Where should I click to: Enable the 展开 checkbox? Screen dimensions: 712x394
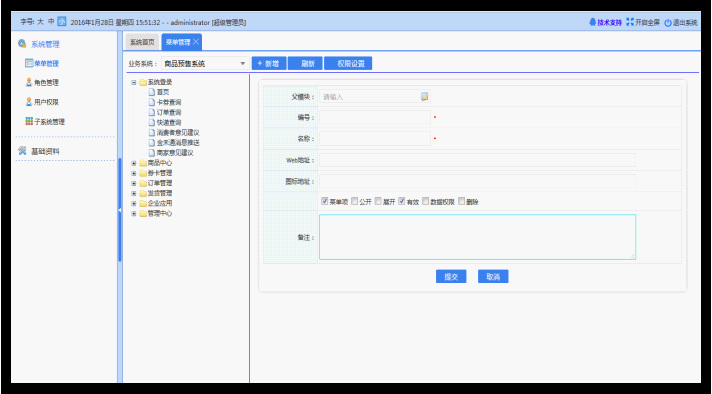tap(378, 201)
